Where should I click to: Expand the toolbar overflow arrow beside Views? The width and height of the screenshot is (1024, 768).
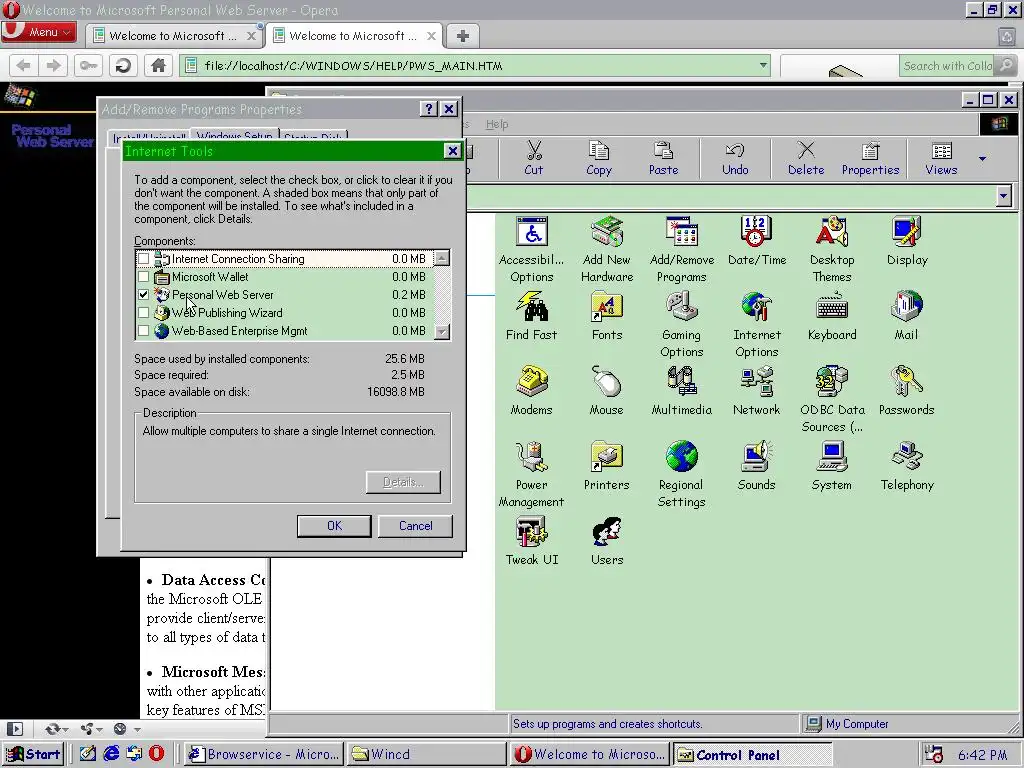[x=982, y=158]
